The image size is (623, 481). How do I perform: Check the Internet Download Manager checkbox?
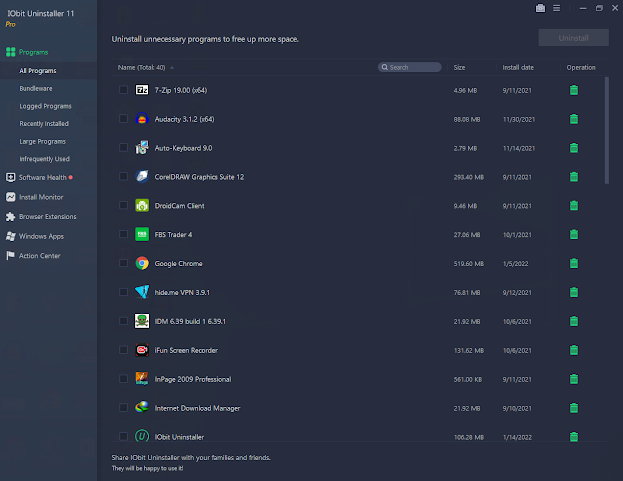coord(124,408)
